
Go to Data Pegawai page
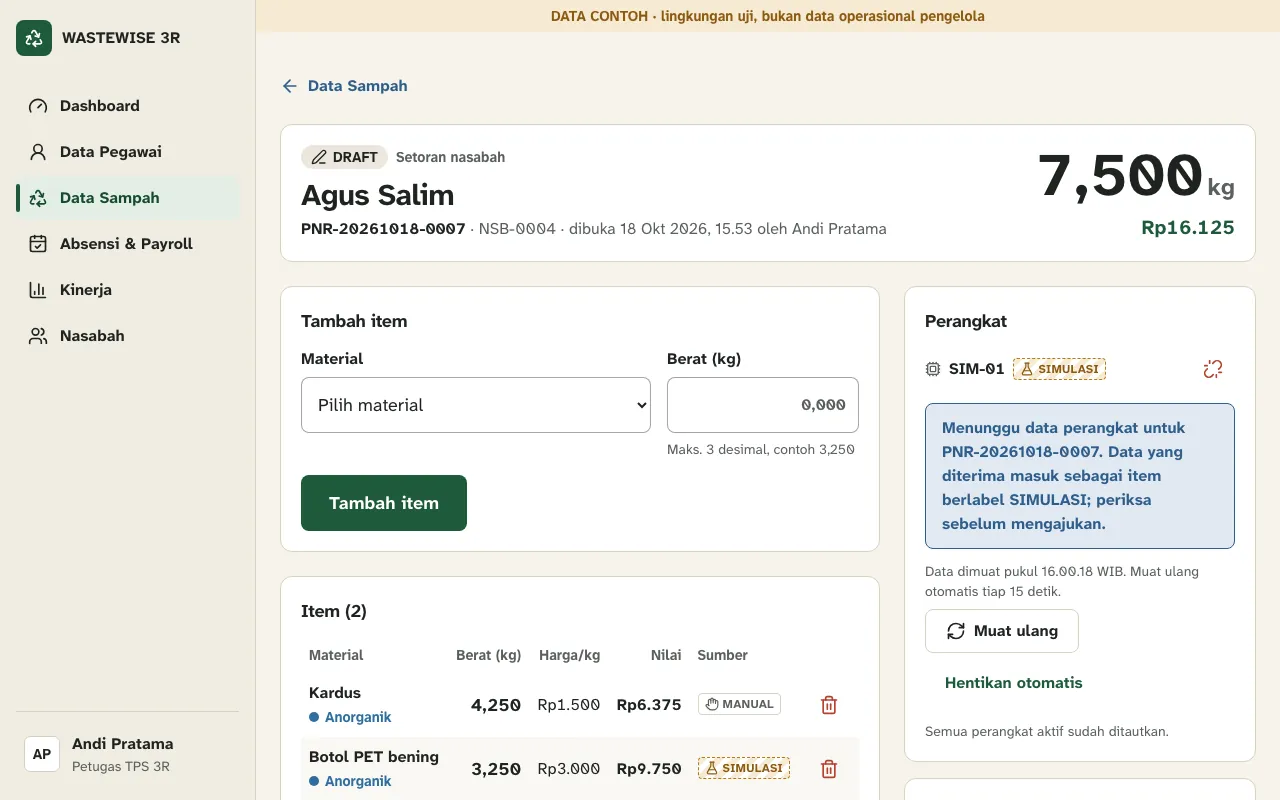(128, 152)
